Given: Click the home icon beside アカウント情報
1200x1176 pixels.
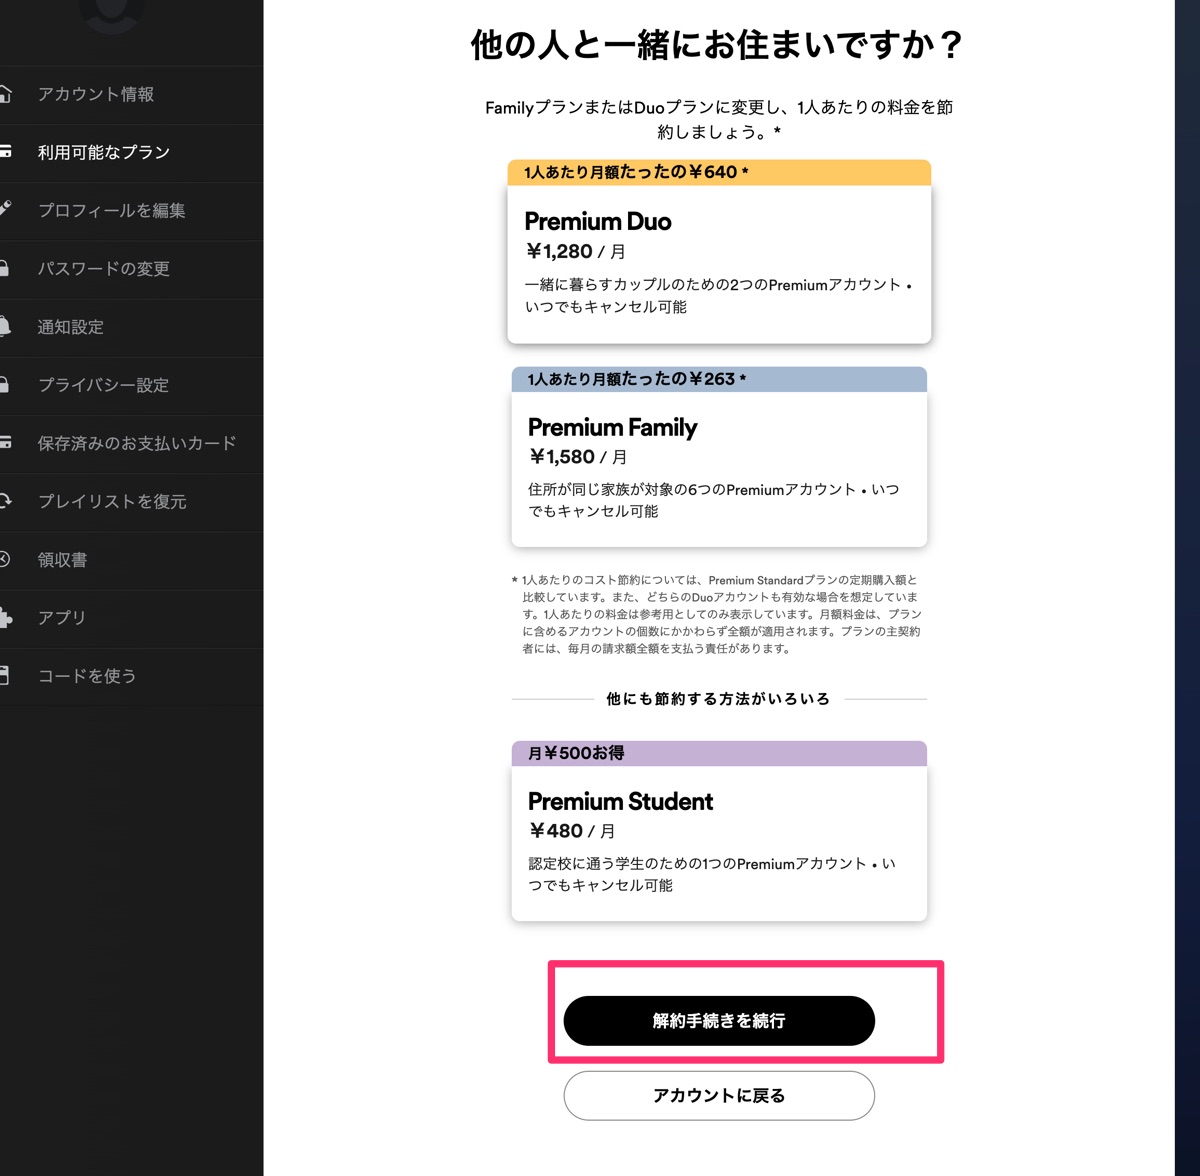Looking at the screenshot, I should [x=5, y=94].
